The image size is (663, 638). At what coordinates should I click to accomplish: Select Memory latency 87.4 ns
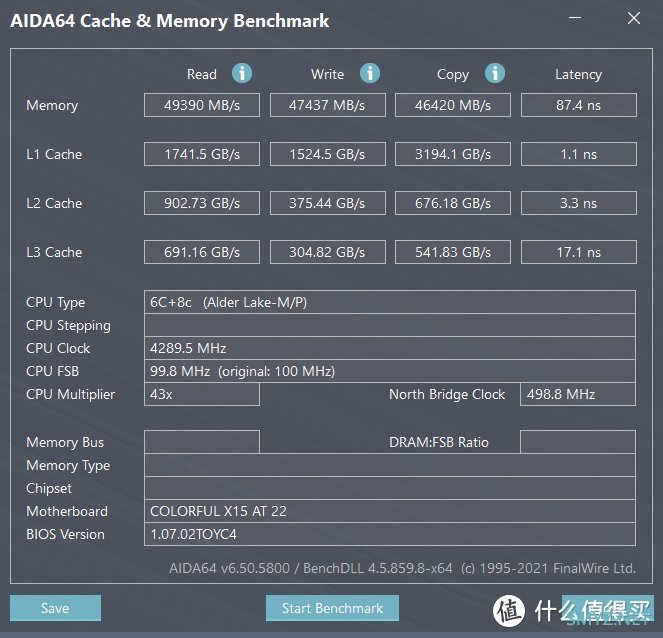[579, 105]
